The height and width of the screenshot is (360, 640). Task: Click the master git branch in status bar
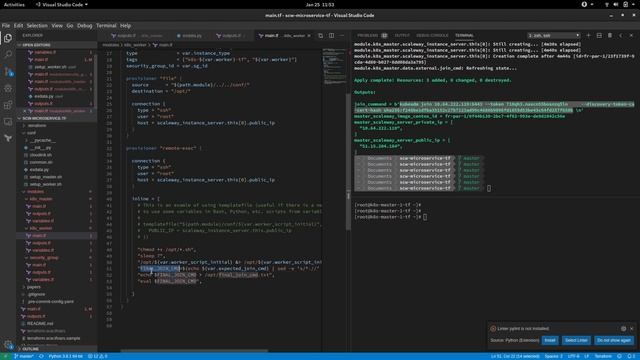coord(24,356)
